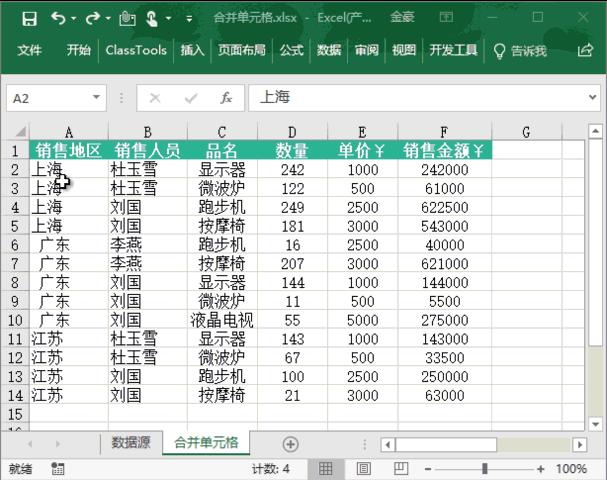The image size is (607, 480).
Task: Switch to Normal view icon
Action: [x=325, y=469]
